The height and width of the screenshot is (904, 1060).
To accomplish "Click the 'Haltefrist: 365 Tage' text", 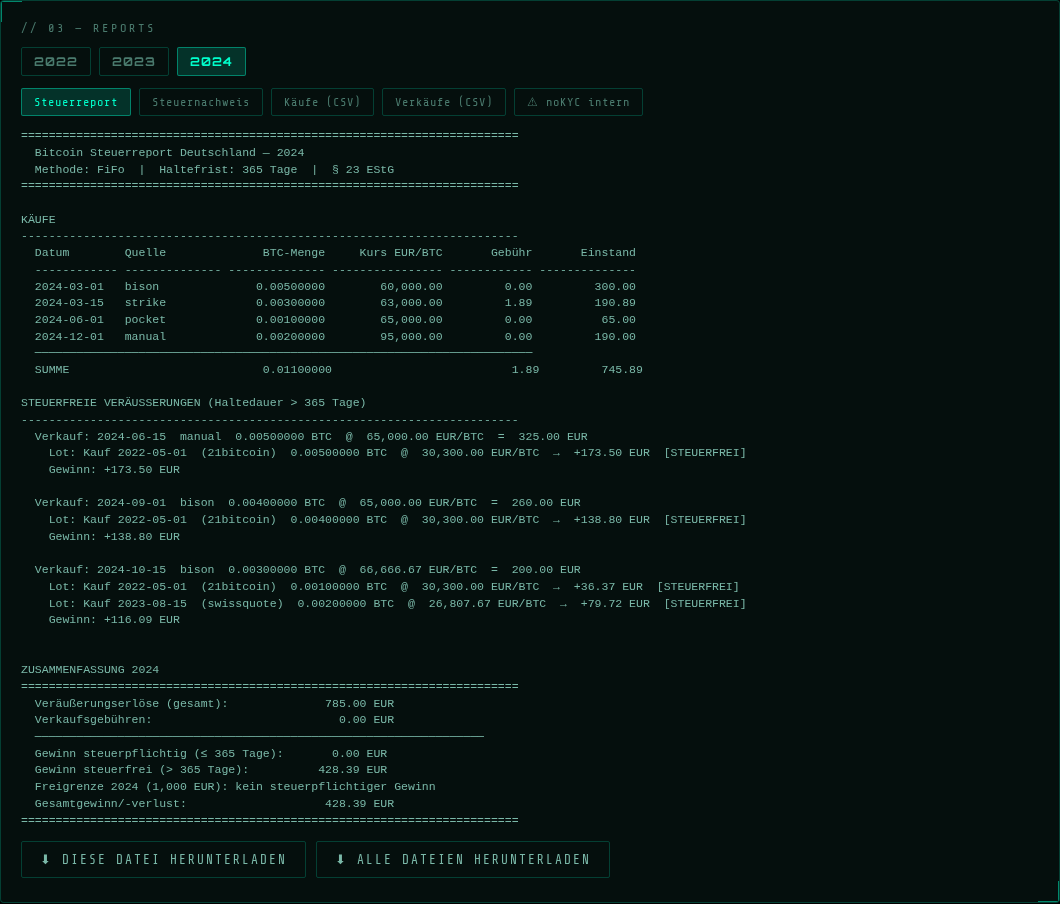I will 228,170.
